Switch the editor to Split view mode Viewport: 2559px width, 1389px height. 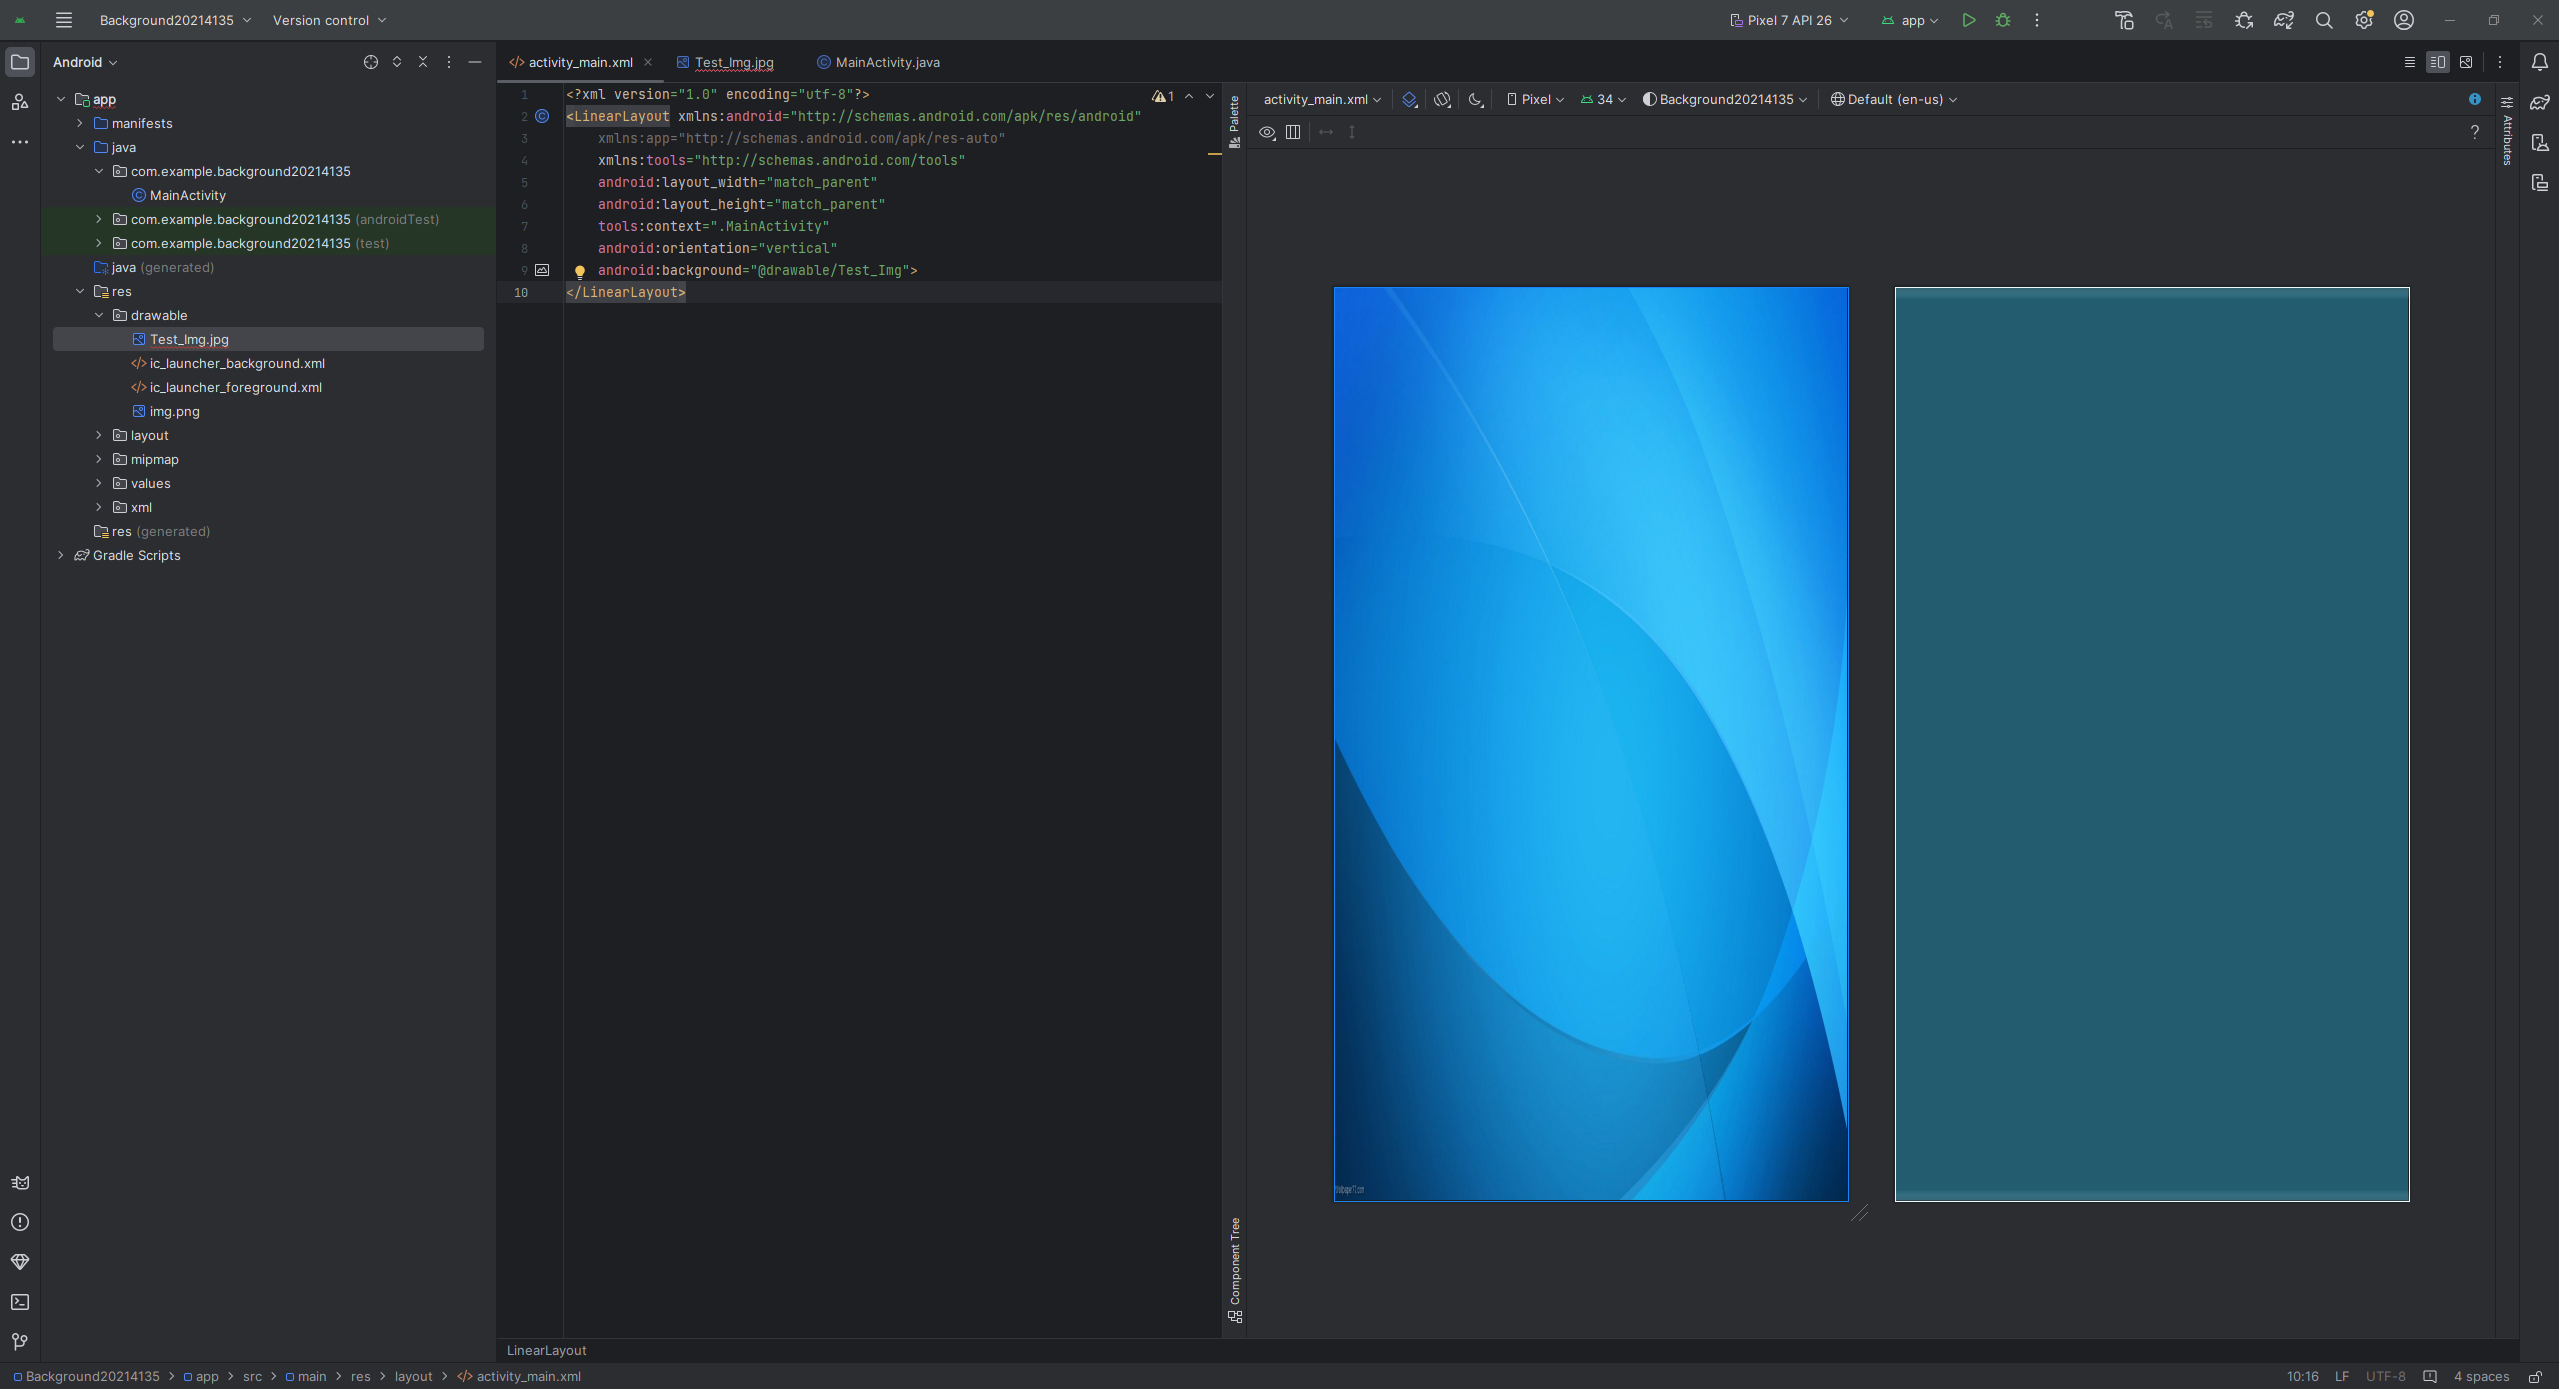pos(2437,62)
